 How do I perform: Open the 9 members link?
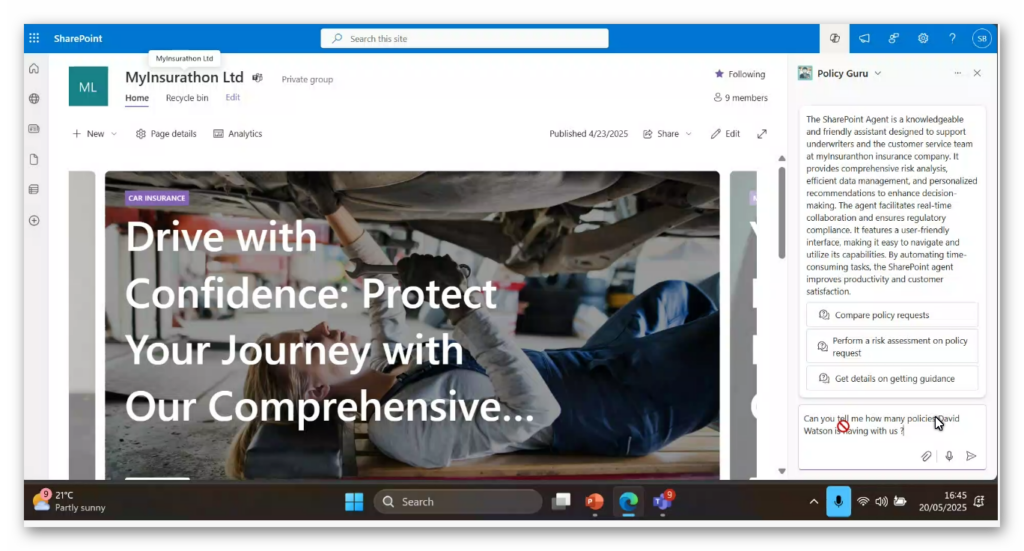(741, 98)
